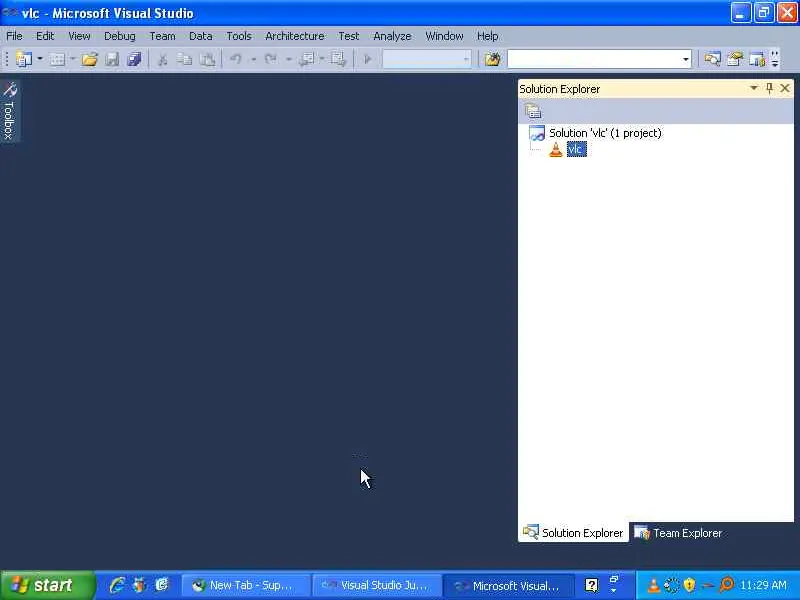The width and height of the screenshot is (800, 600).
Task: Click the Redo arrow icon
Action: point(271,59)
